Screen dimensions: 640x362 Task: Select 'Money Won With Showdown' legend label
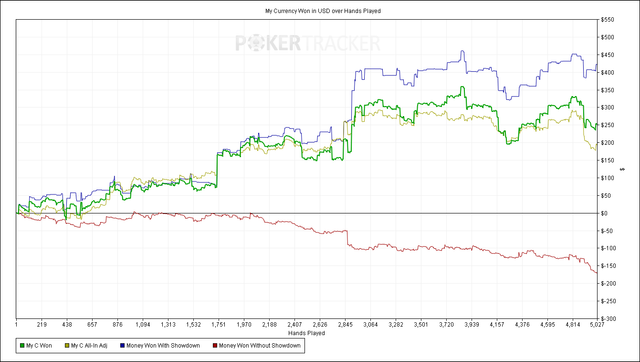tap(163, 346)
